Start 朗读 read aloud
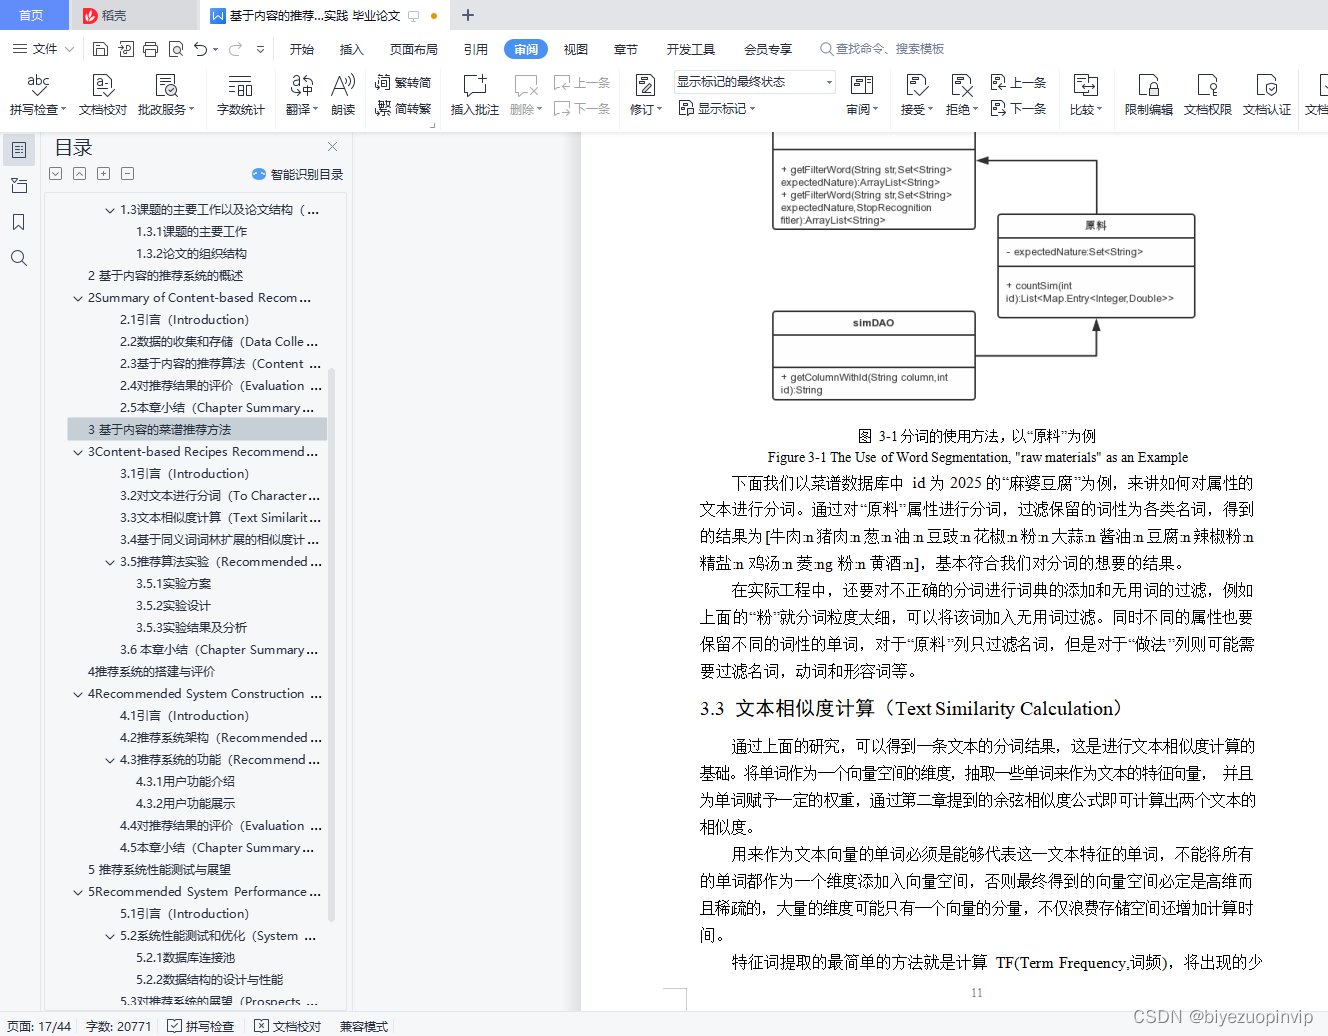 point(343,95)
